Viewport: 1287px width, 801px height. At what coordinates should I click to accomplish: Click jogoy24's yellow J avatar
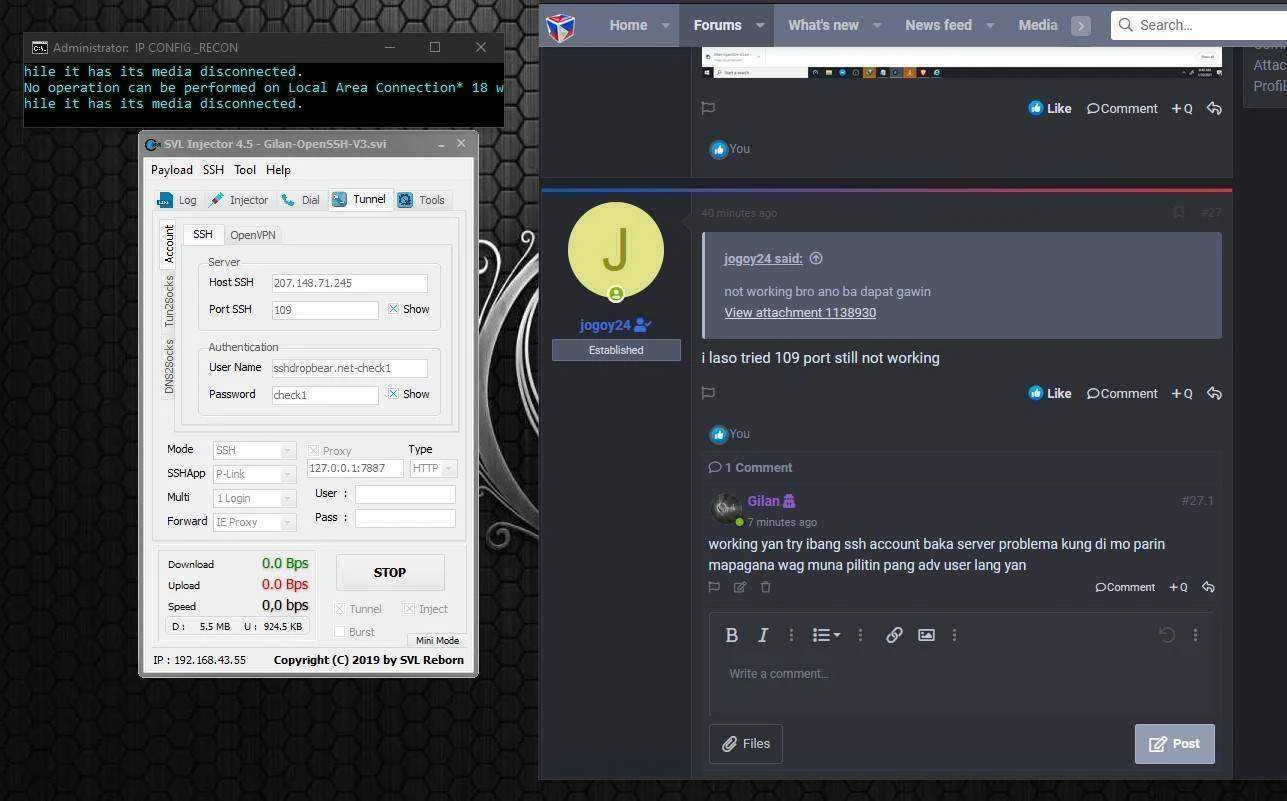coord(616,250)
